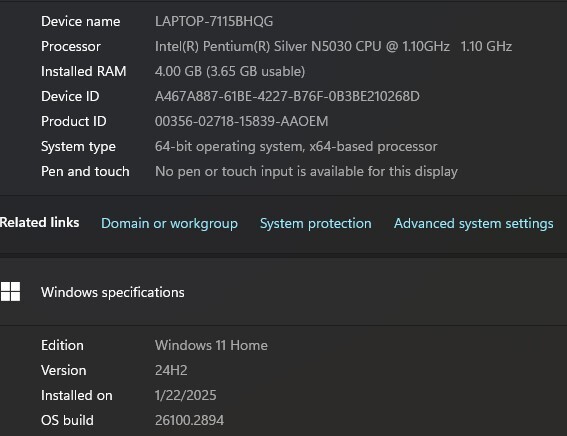The image size is (567, 436).
Task: Select the Pen and touch label
Action: pos(85,171)
